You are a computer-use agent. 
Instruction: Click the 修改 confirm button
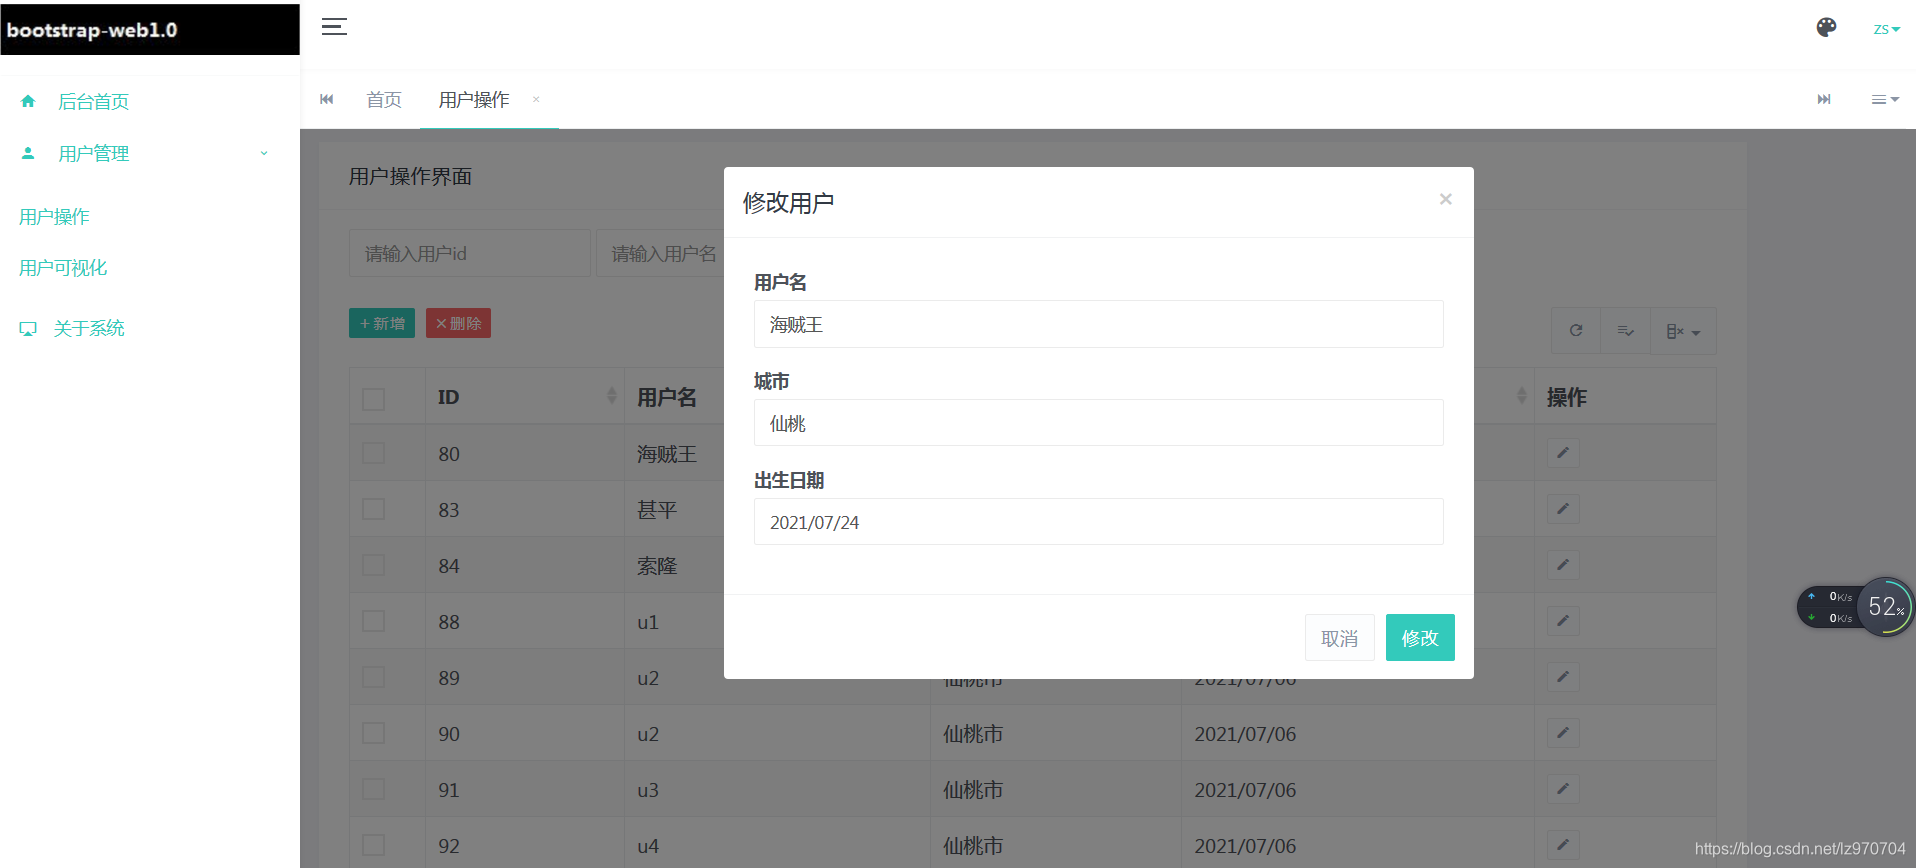[1420, 638]
